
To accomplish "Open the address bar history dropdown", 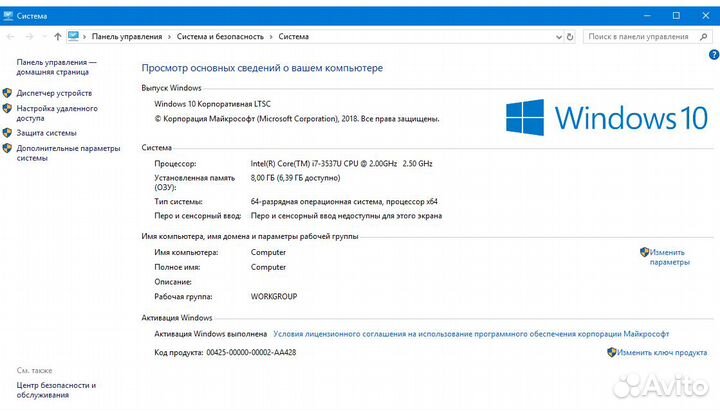I will 558,37.
